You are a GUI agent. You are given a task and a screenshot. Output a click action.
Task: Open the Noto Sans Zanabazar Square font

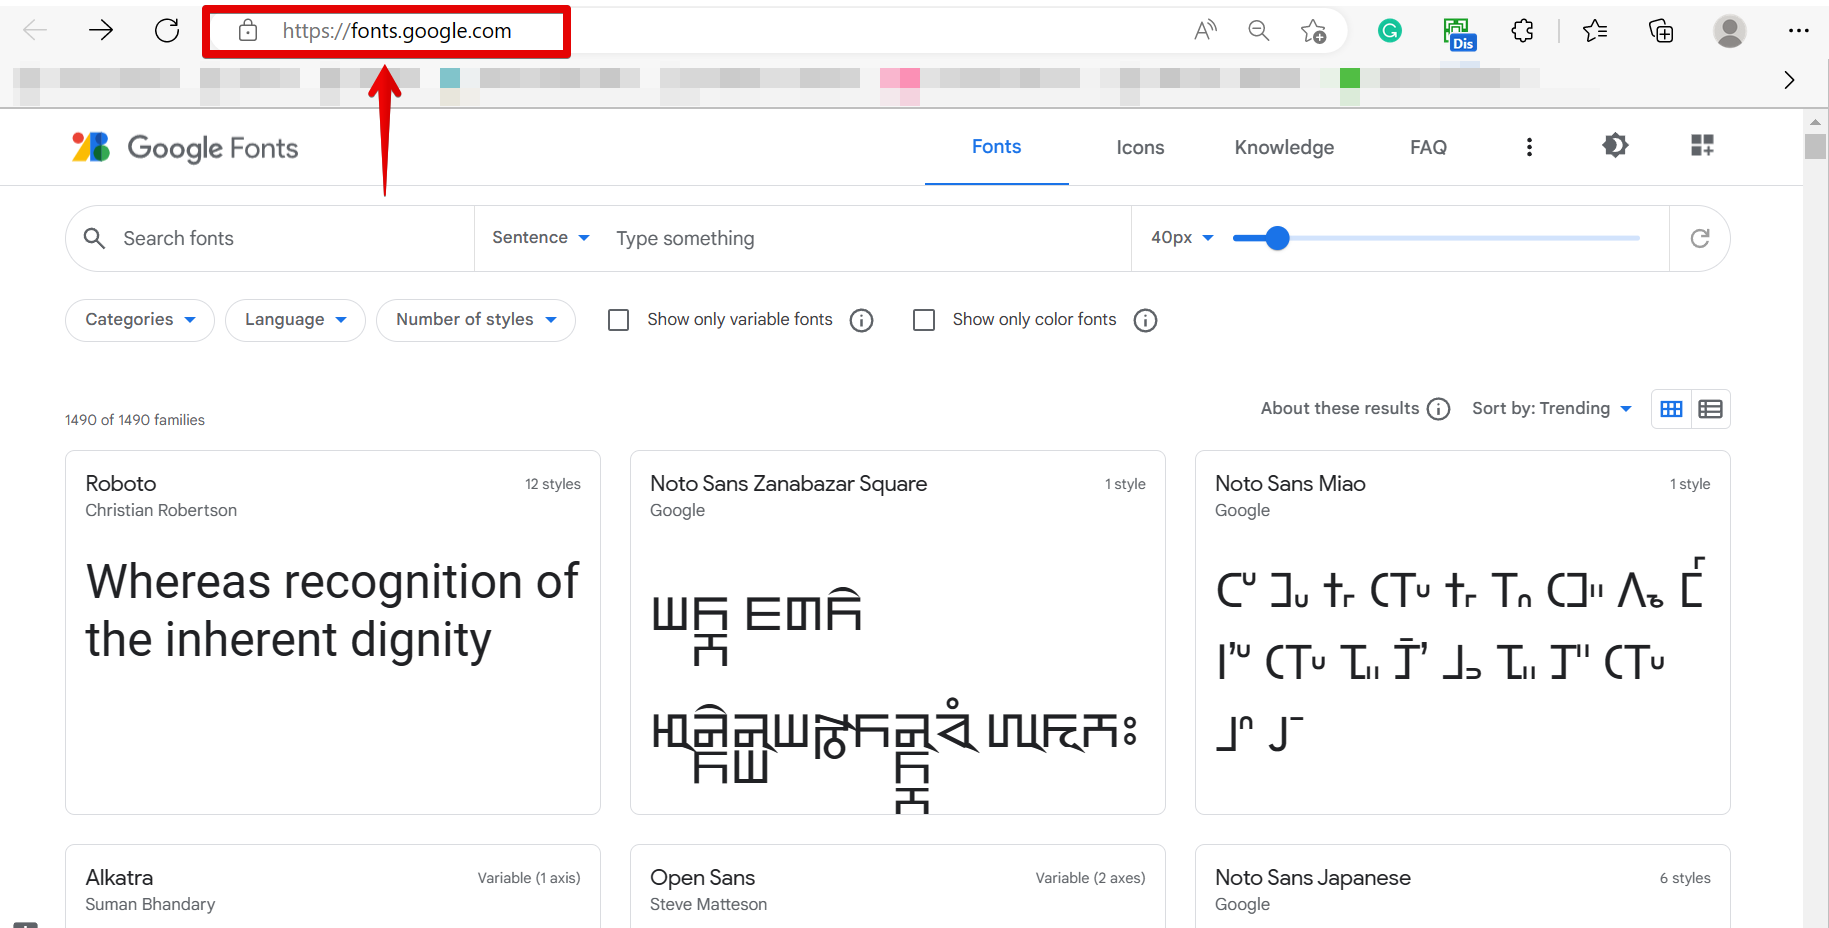789,484
